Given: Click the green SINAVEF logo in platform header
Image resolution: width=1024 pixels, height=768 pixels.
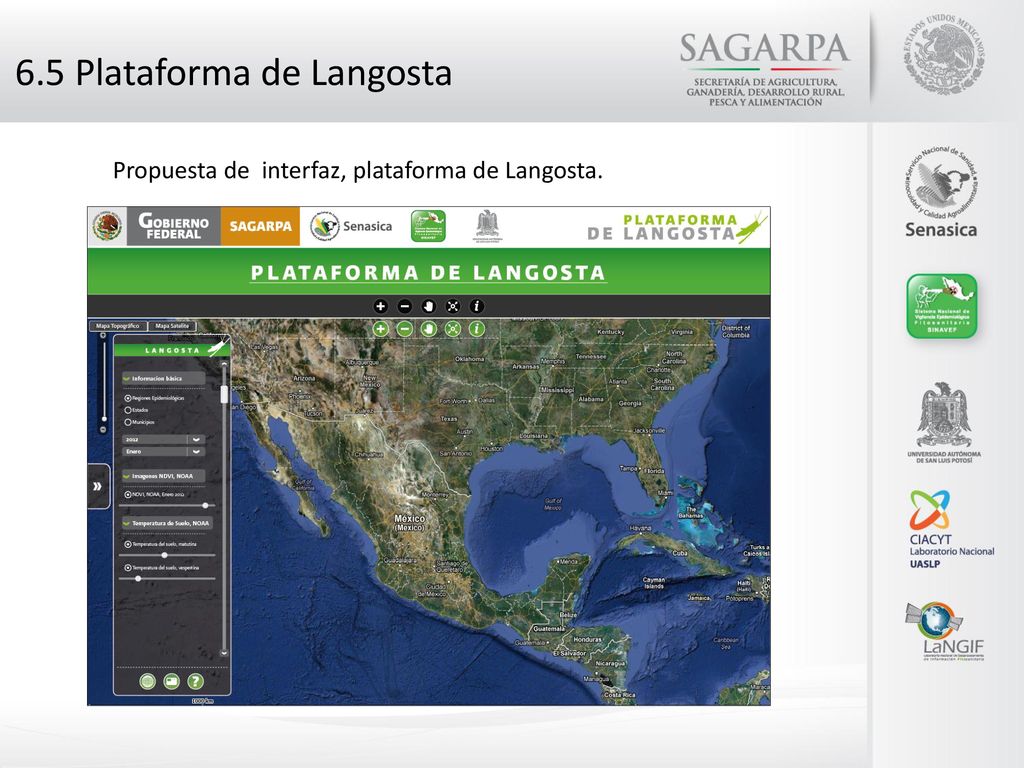Looking at the screenshot, I should tap(428, 226).
